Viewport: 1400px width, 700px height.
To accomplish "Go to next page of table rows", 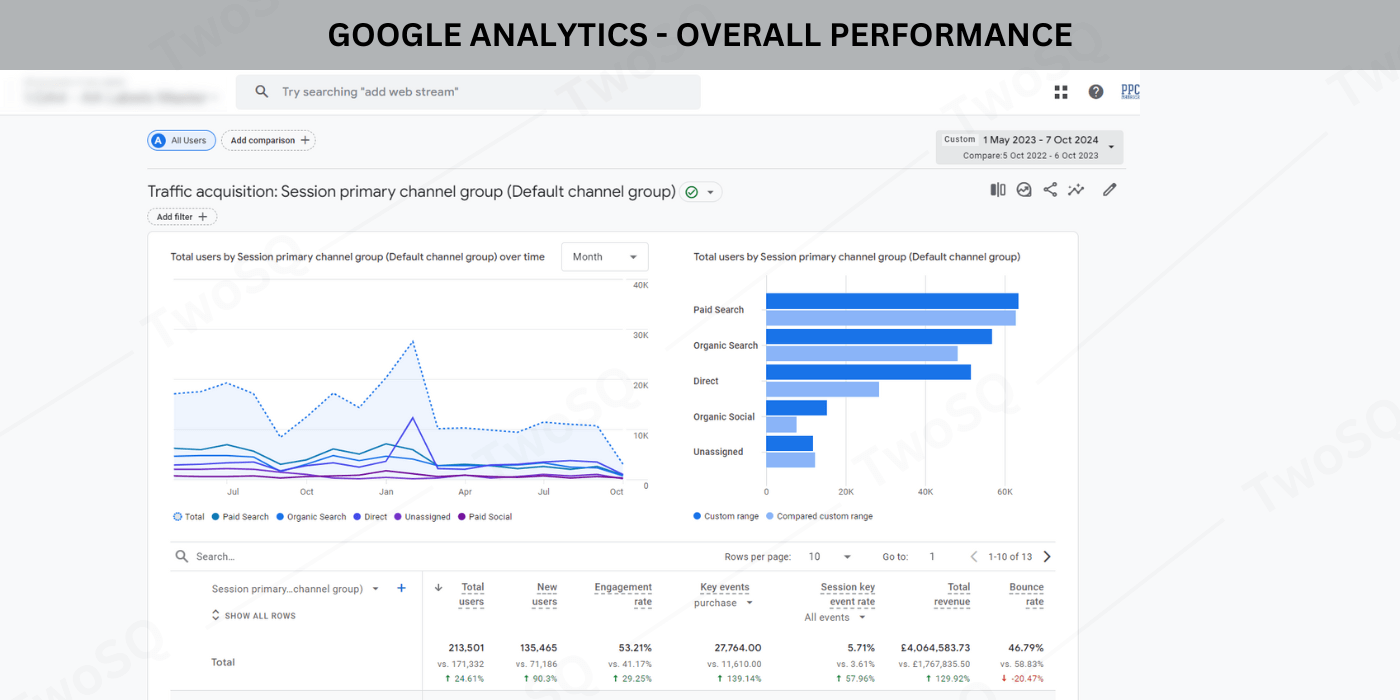I will (x=1047, y=557).
